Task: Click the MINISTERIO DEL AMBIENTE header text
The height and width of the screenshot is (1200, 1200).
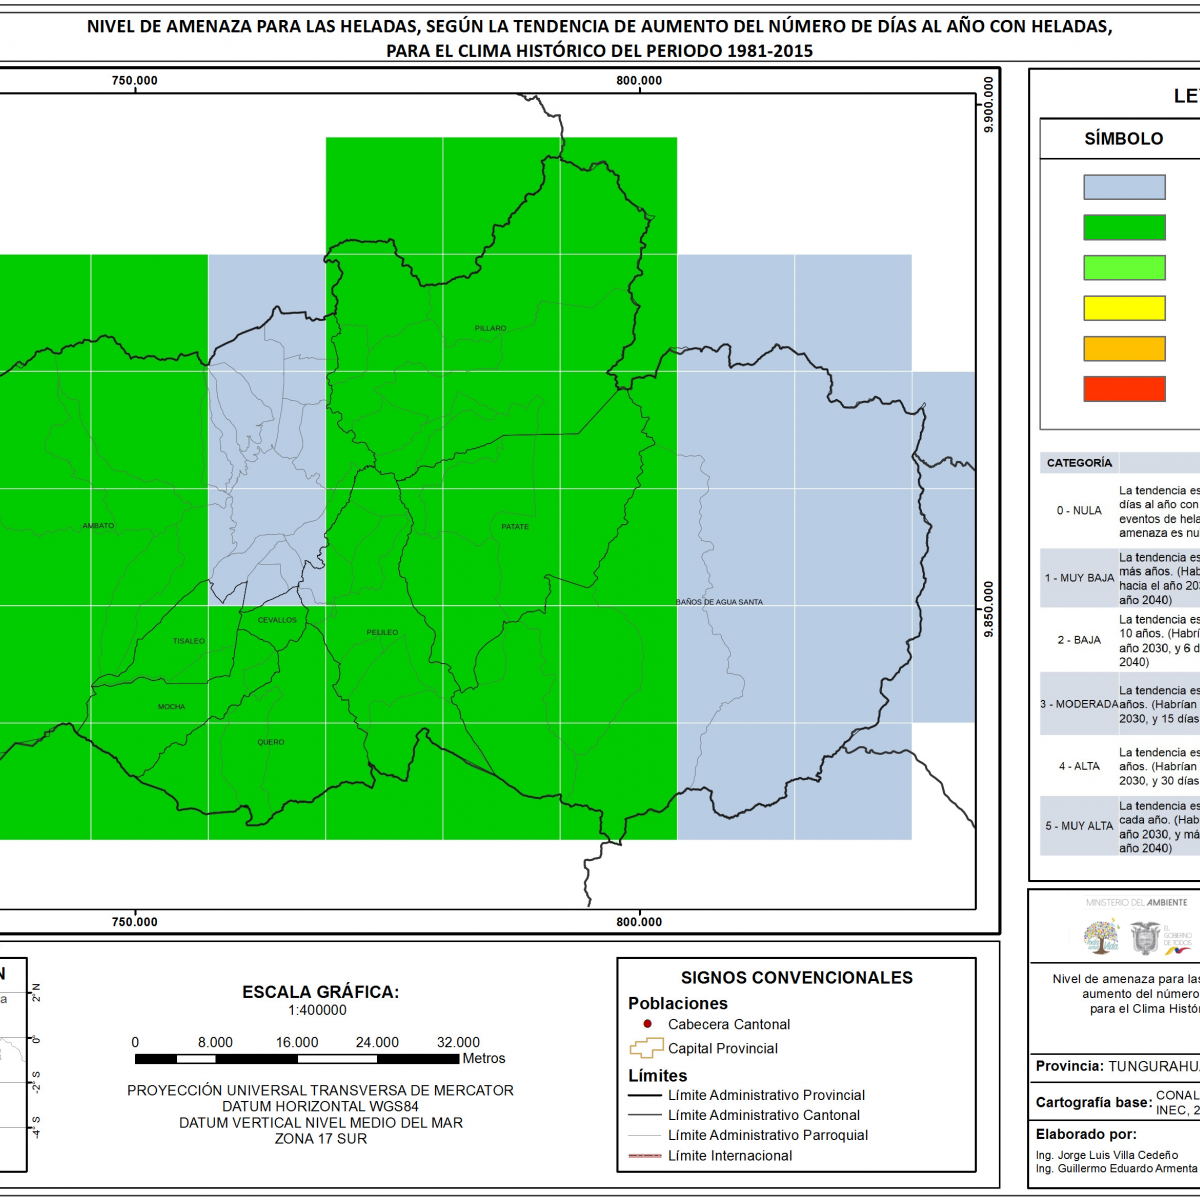Action: click(x=1137, y=902)
